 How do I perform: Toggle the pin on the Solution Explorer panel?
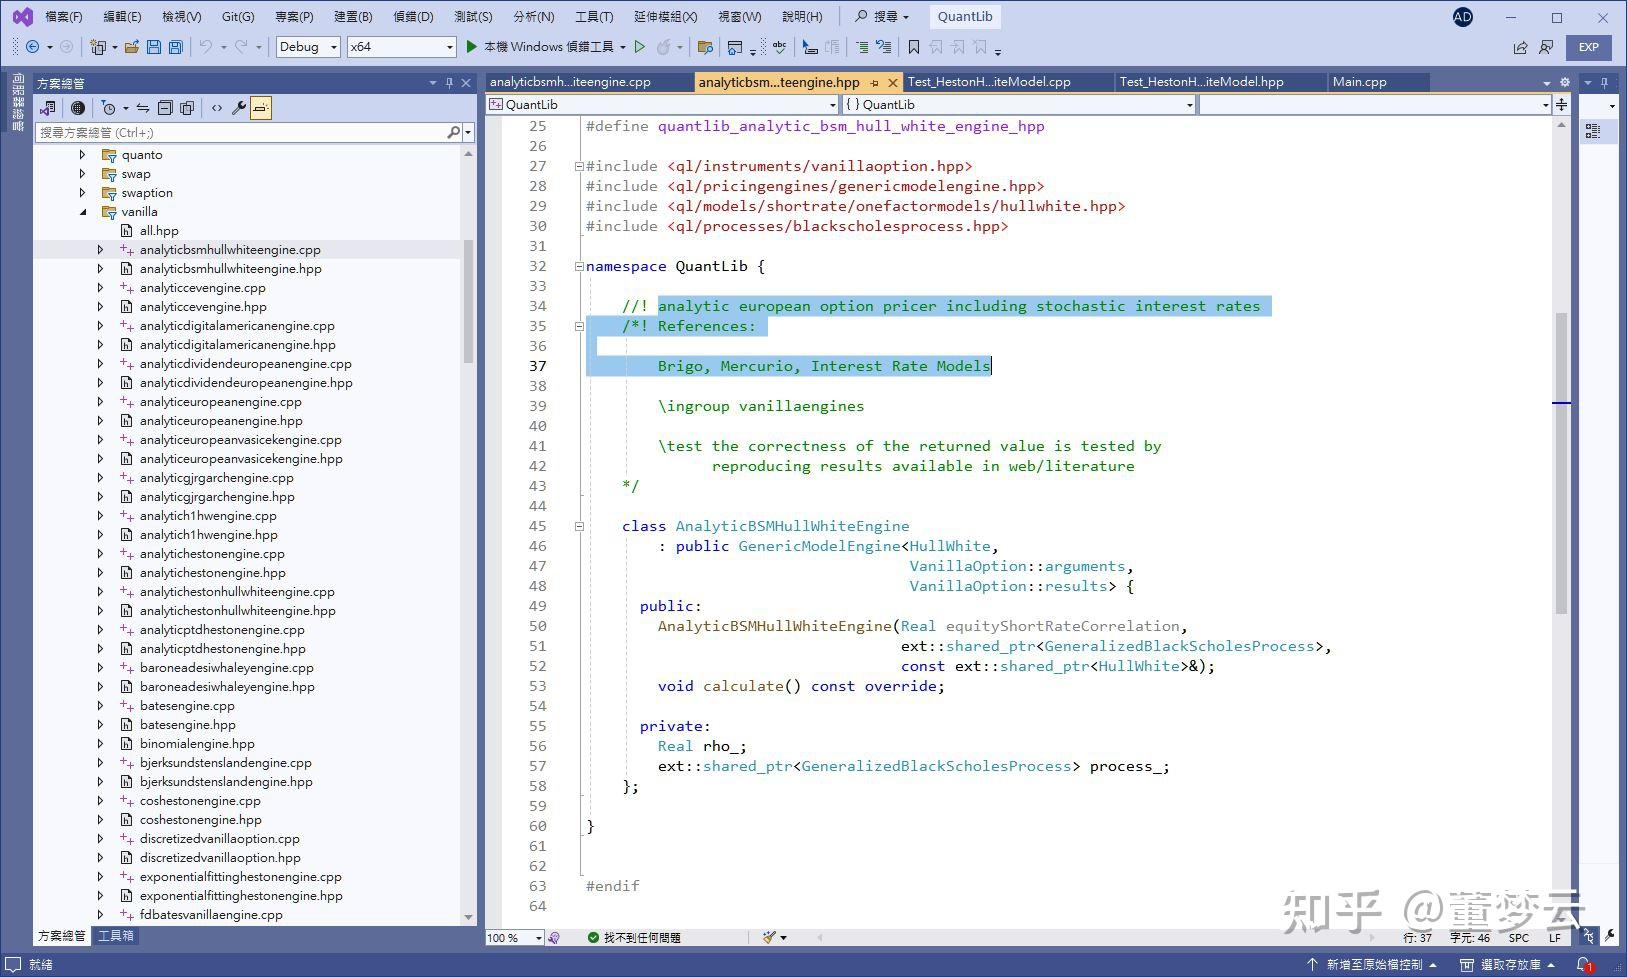tap(449, 83)
